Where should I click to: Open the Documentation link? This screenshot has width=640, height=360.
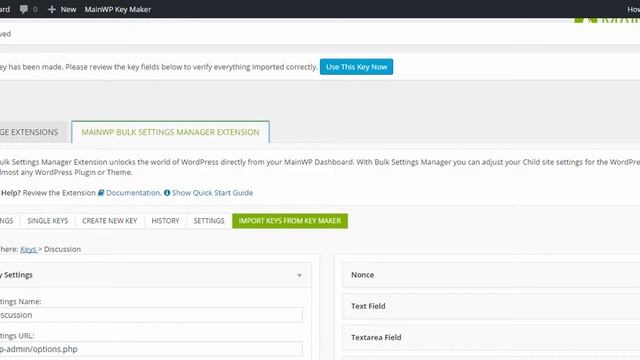click(x=133, y=193)
